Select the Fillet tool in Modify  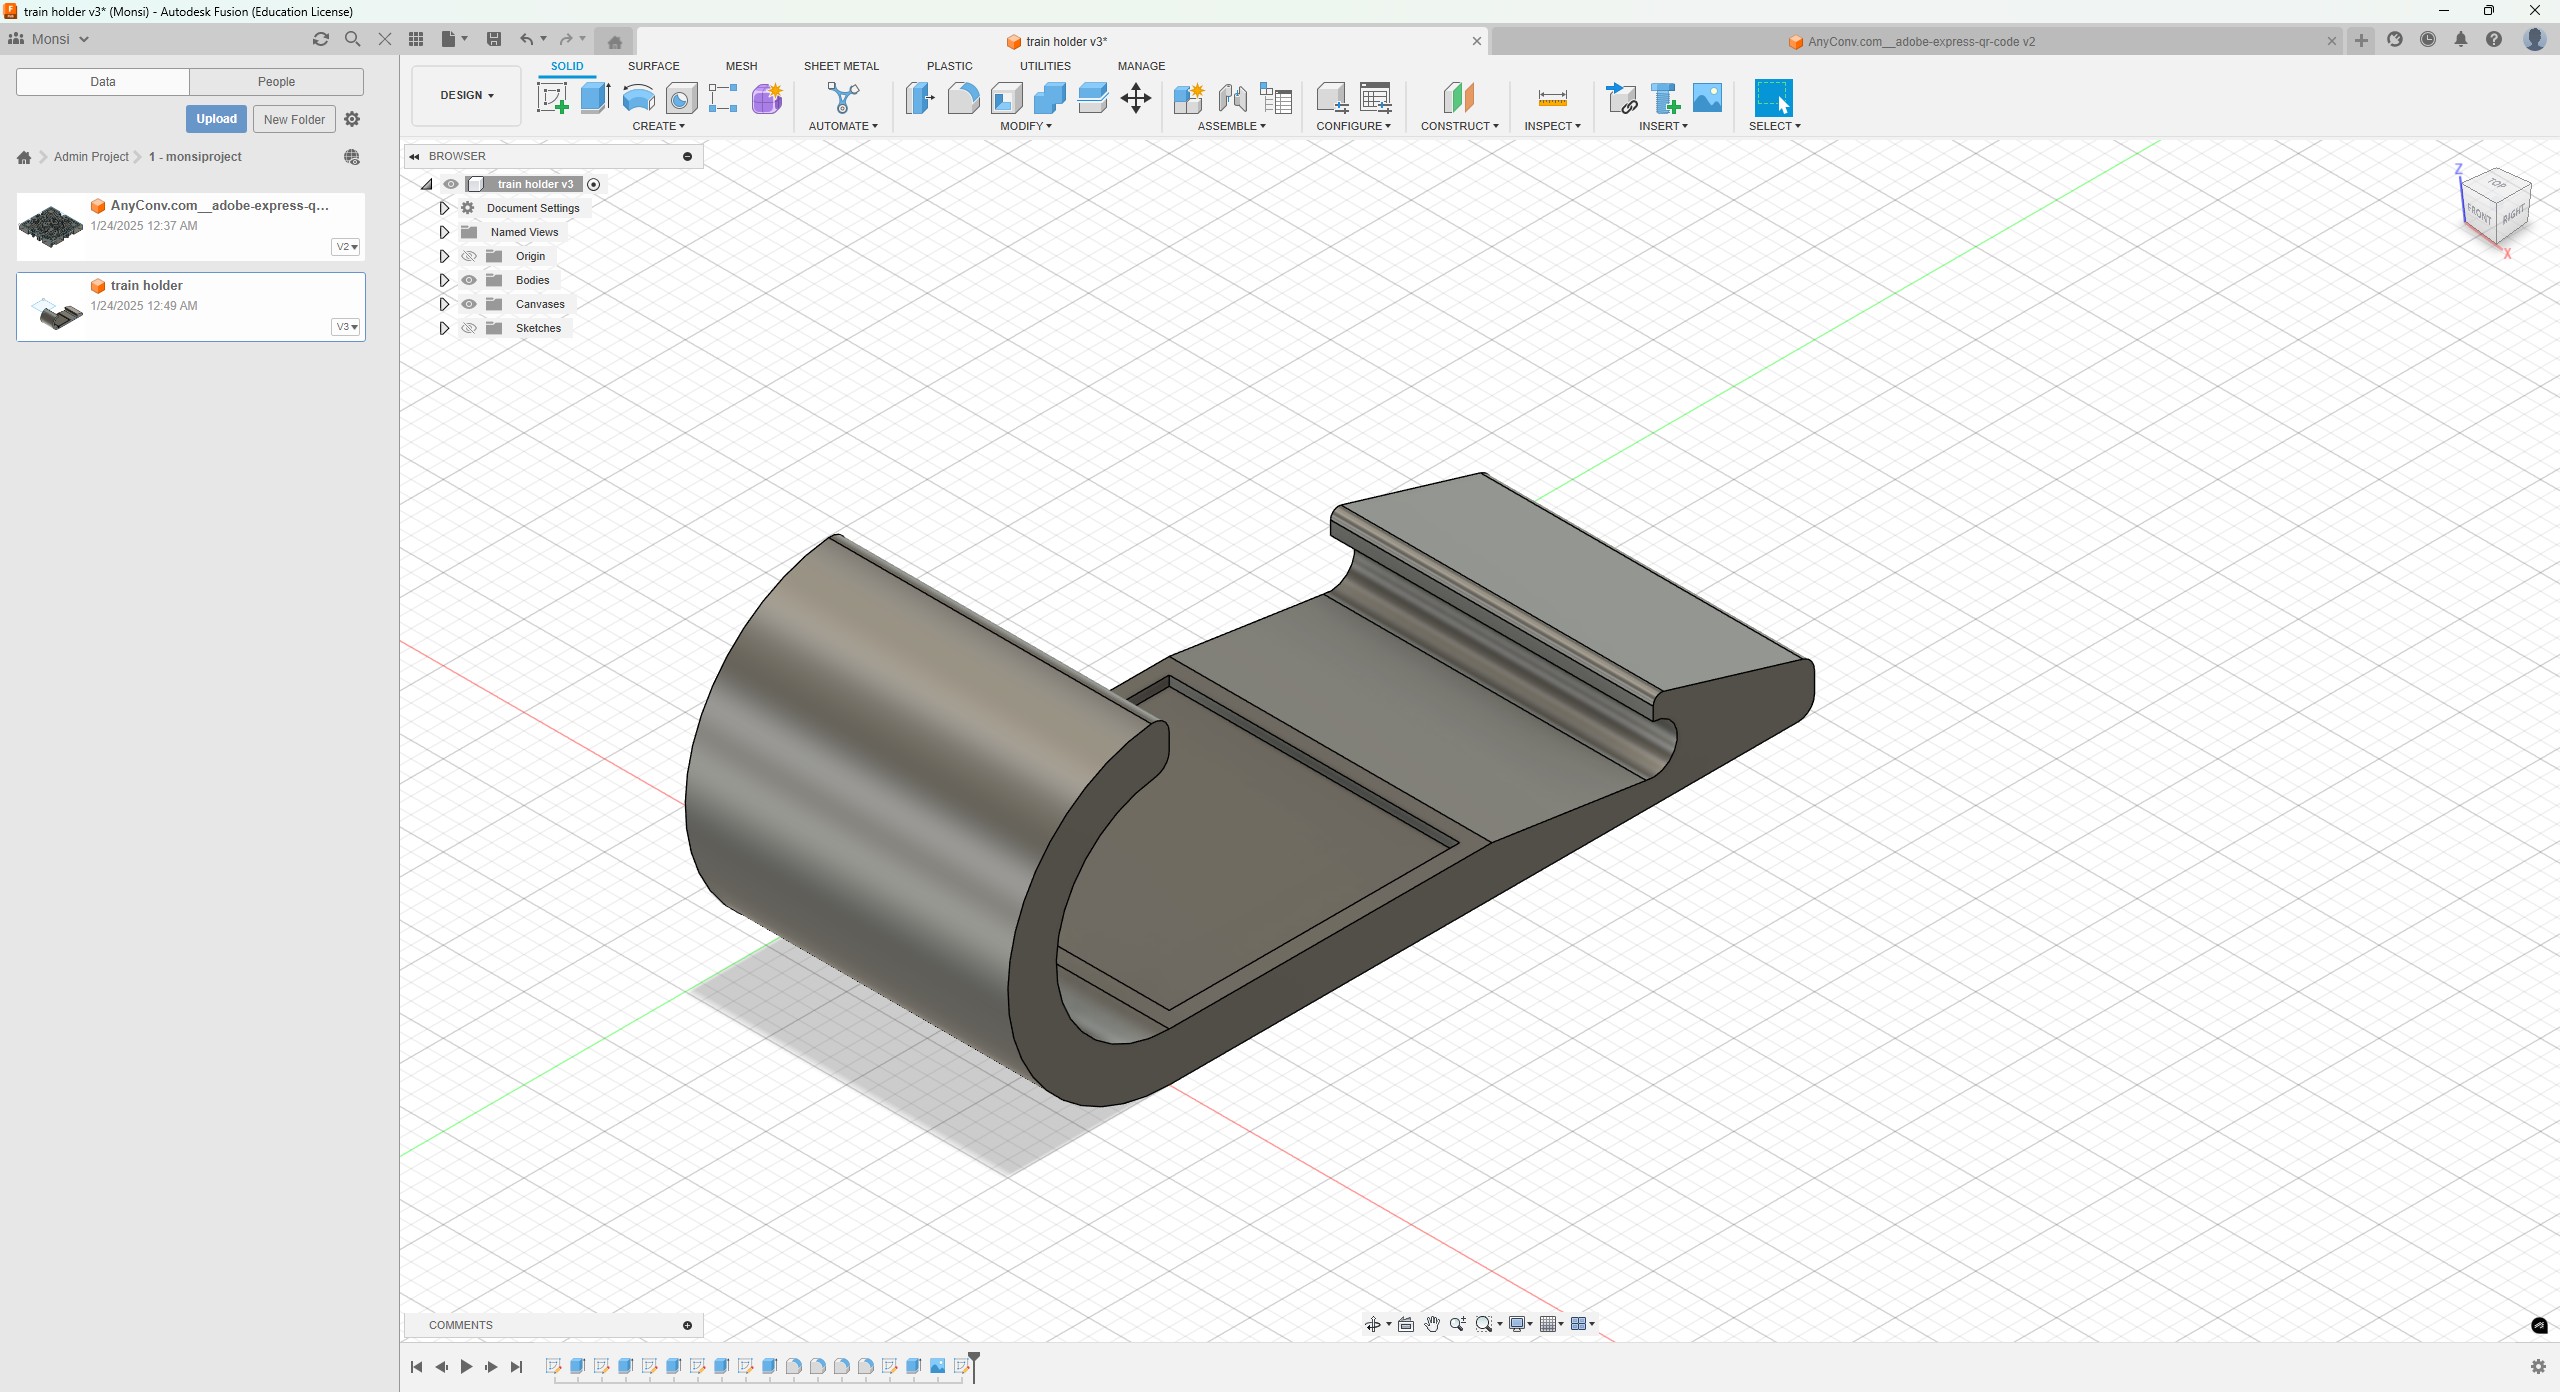tap(963, 98)
